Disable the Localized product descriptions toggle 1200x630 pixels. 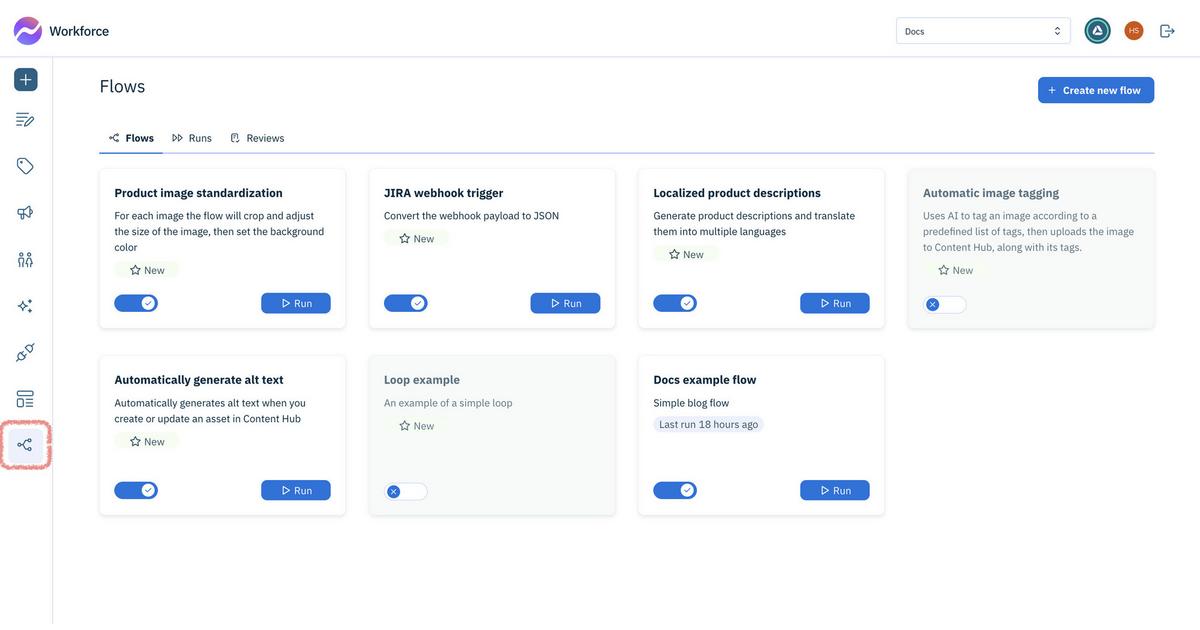pos(675,303)
